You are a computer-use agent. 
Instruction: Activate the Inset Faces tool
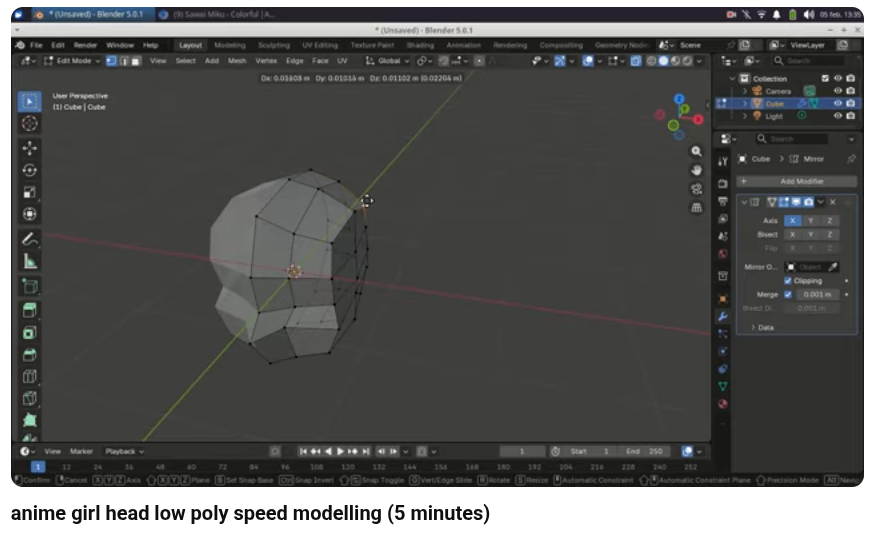point(30,333)
